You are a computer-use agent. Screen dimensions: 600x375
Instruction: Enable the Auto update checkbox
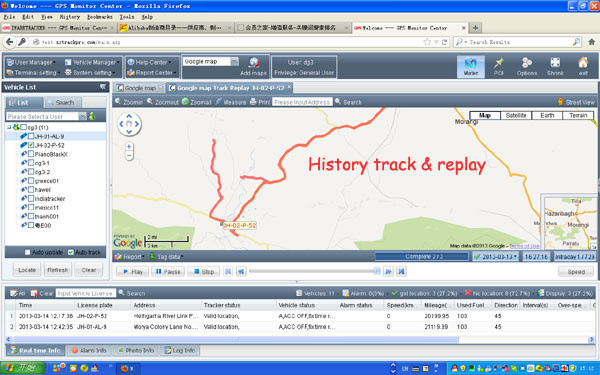point(28,252)
